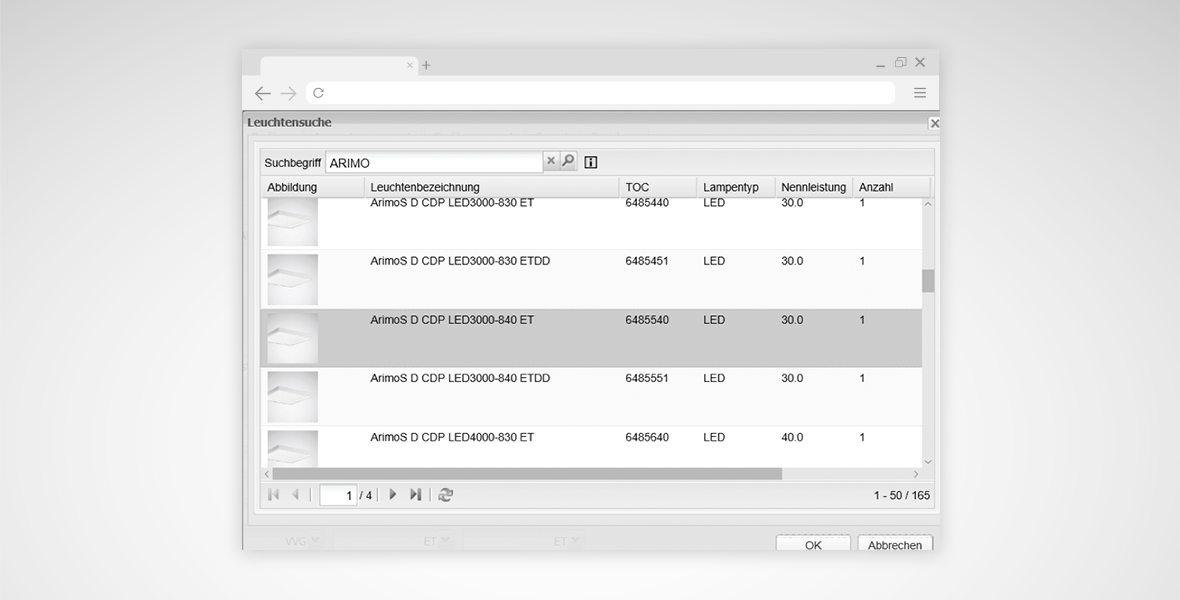Screen dimensions: 1180x600
Task: Open the VVG dropdown behind the dialog
Action: point(301,541)
